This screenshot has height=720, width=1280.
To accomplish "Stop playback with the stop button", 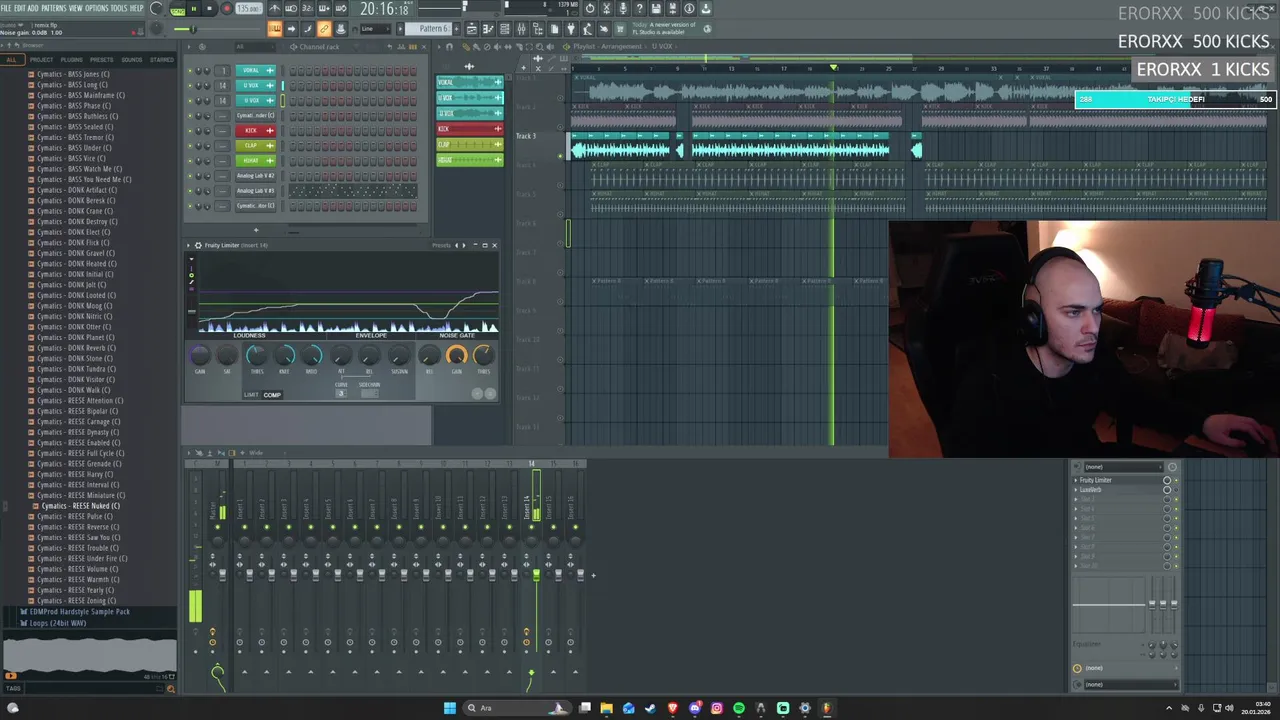I will (x=209, y=9).
